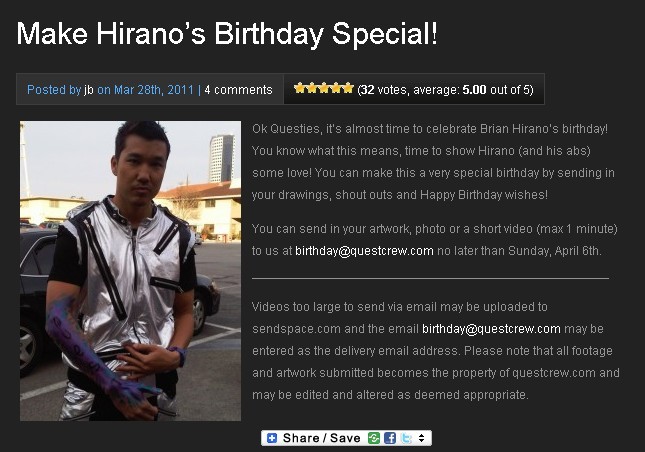Rate the post five stars

click(x=348, y=88)
